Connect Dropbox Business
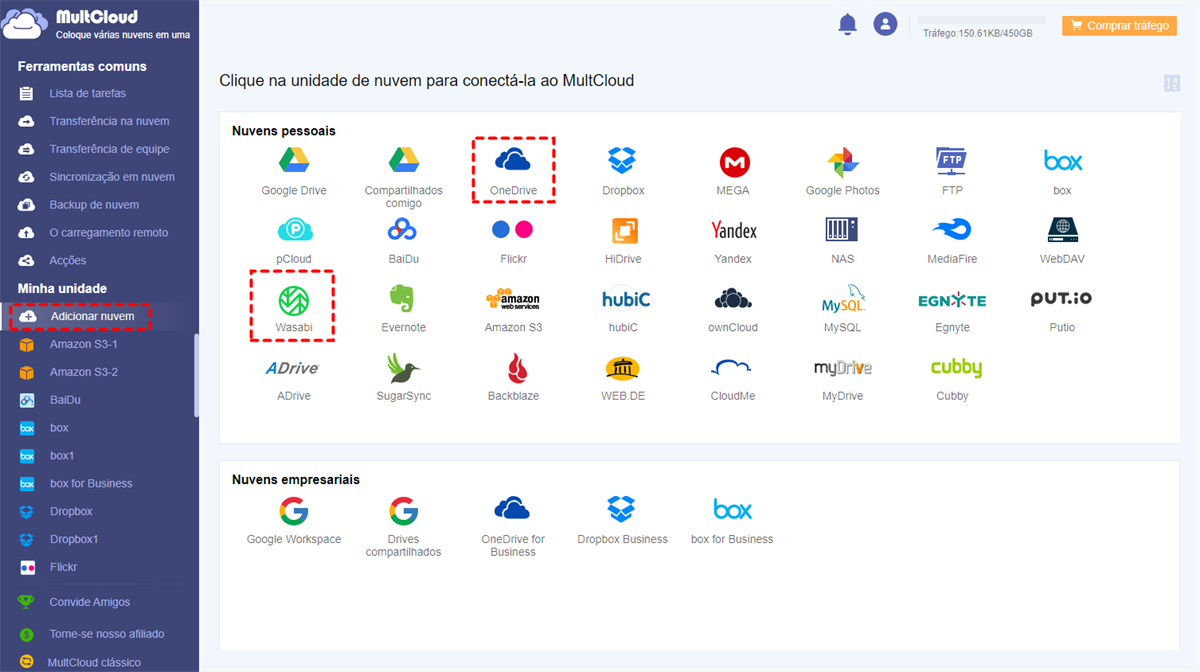This screenshot has width=1200, height=672. pyautogui.click(x=622, y=510)
